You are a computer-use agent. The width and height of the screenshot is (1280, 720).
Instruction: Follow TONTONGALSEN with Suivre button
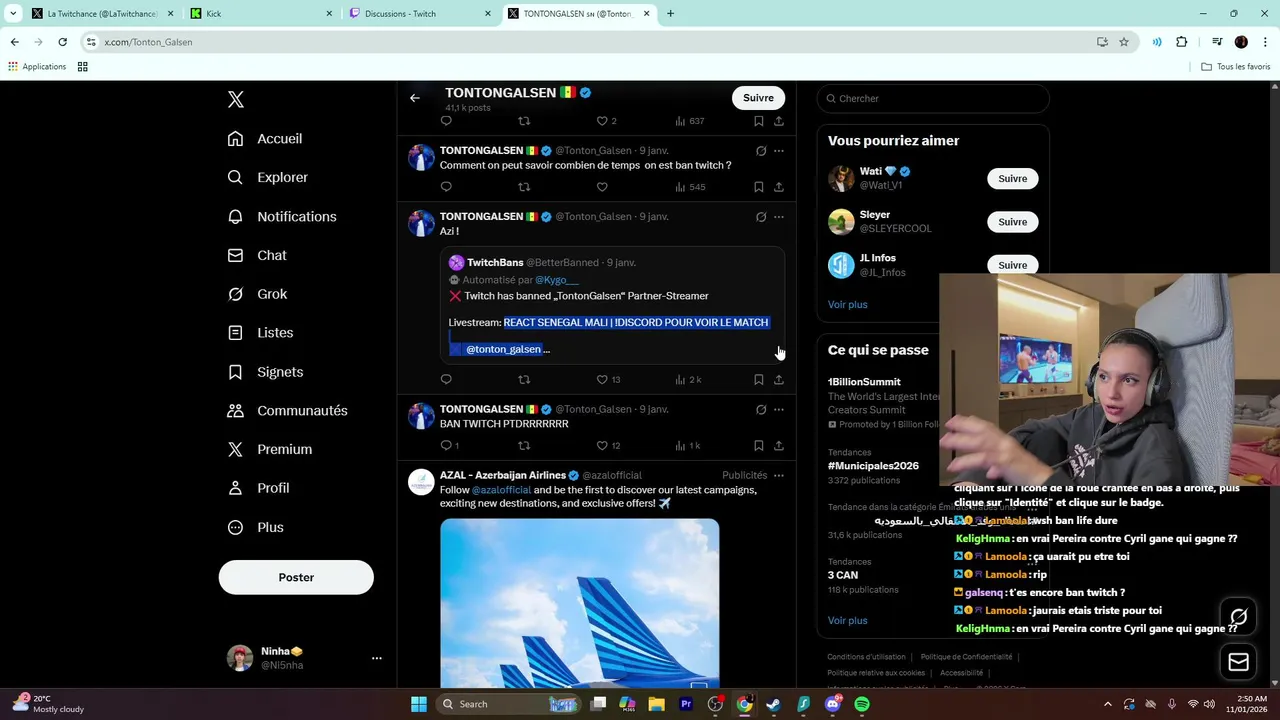[758, 98]
